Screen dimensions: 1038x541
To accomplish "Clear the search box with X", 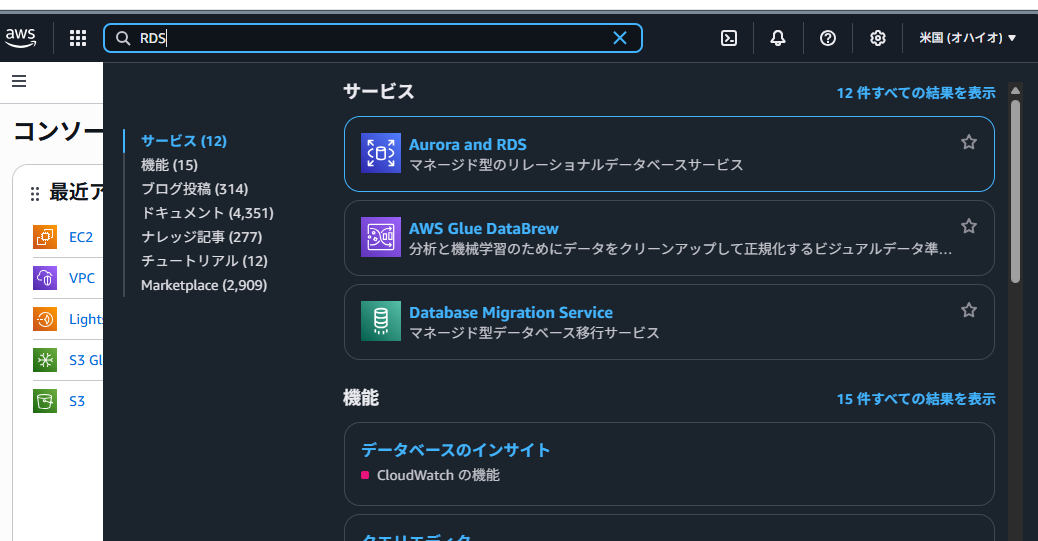I will click(x=620, y=38).
